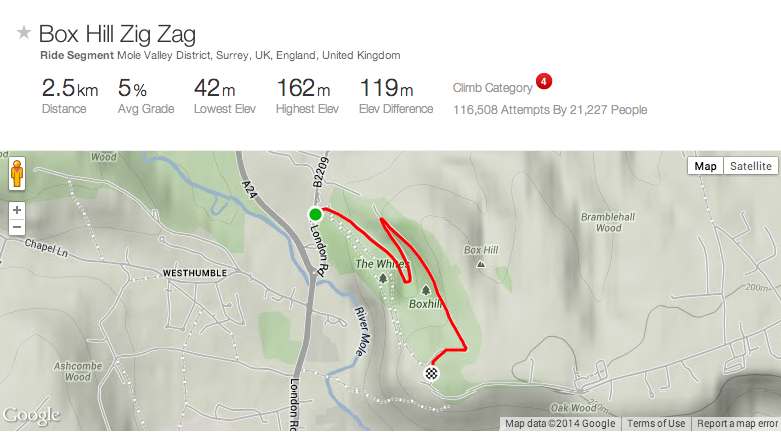This screenshot has height=432, width=781.
Task: Click the red climb category 4 badge
Action: [544, 81]
